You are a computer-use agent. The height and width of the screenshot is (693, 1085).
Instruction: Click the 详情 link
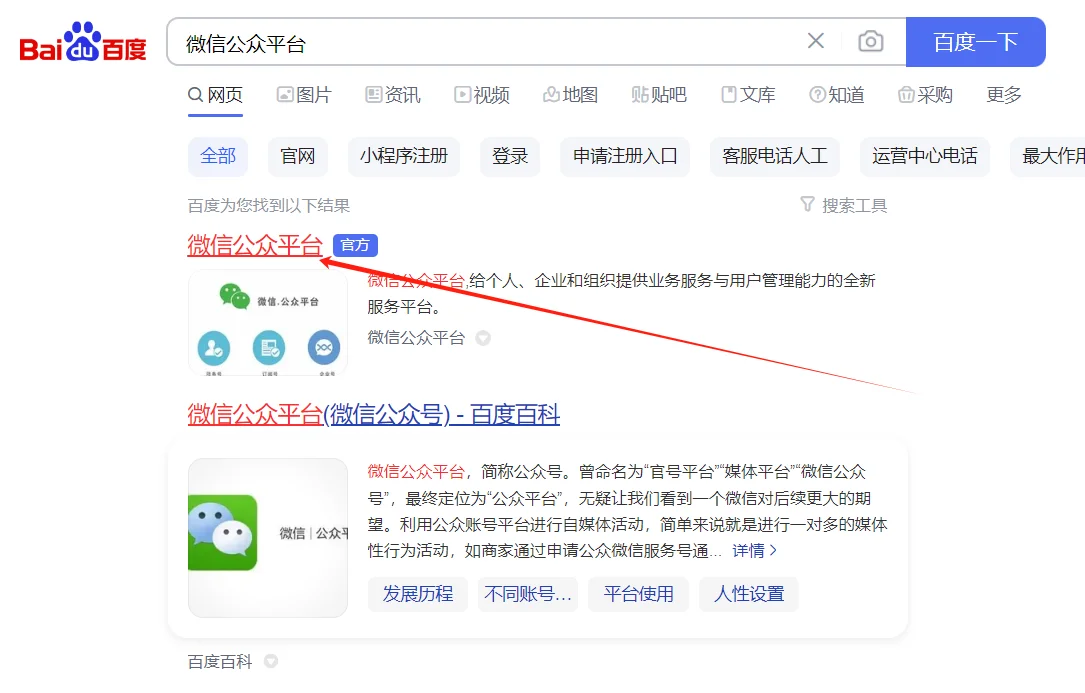754,551
